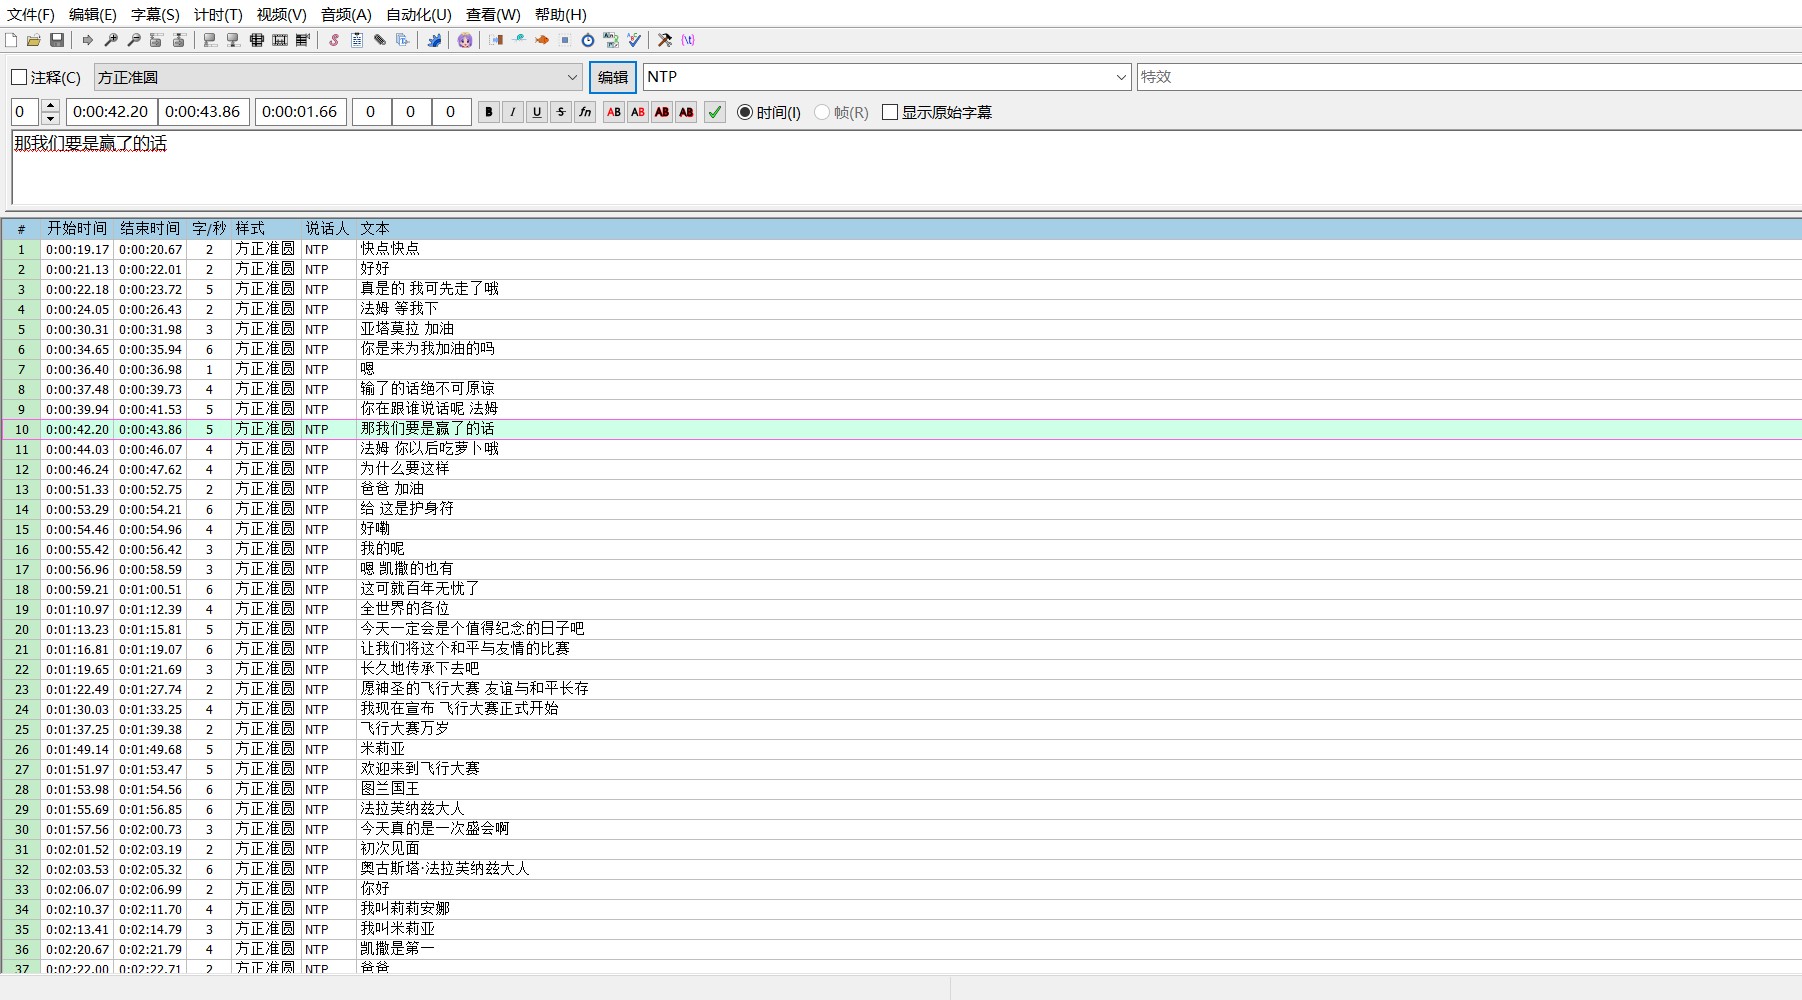
Task: Open Shift Times tool icon
Action: pyautogui.click(x=496, y=40)
